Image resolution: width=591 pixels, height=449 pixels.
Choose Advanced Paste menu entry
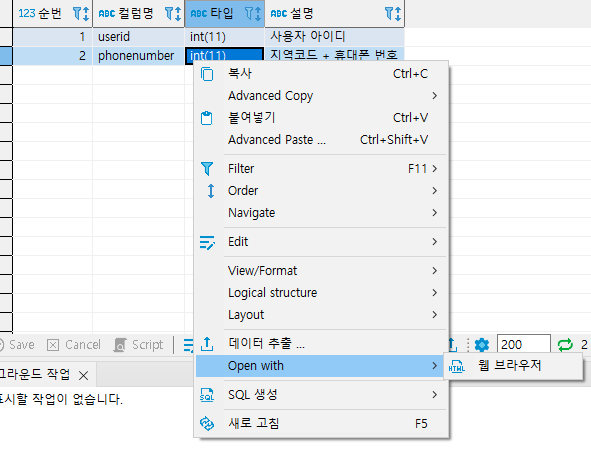click(321, 140)
